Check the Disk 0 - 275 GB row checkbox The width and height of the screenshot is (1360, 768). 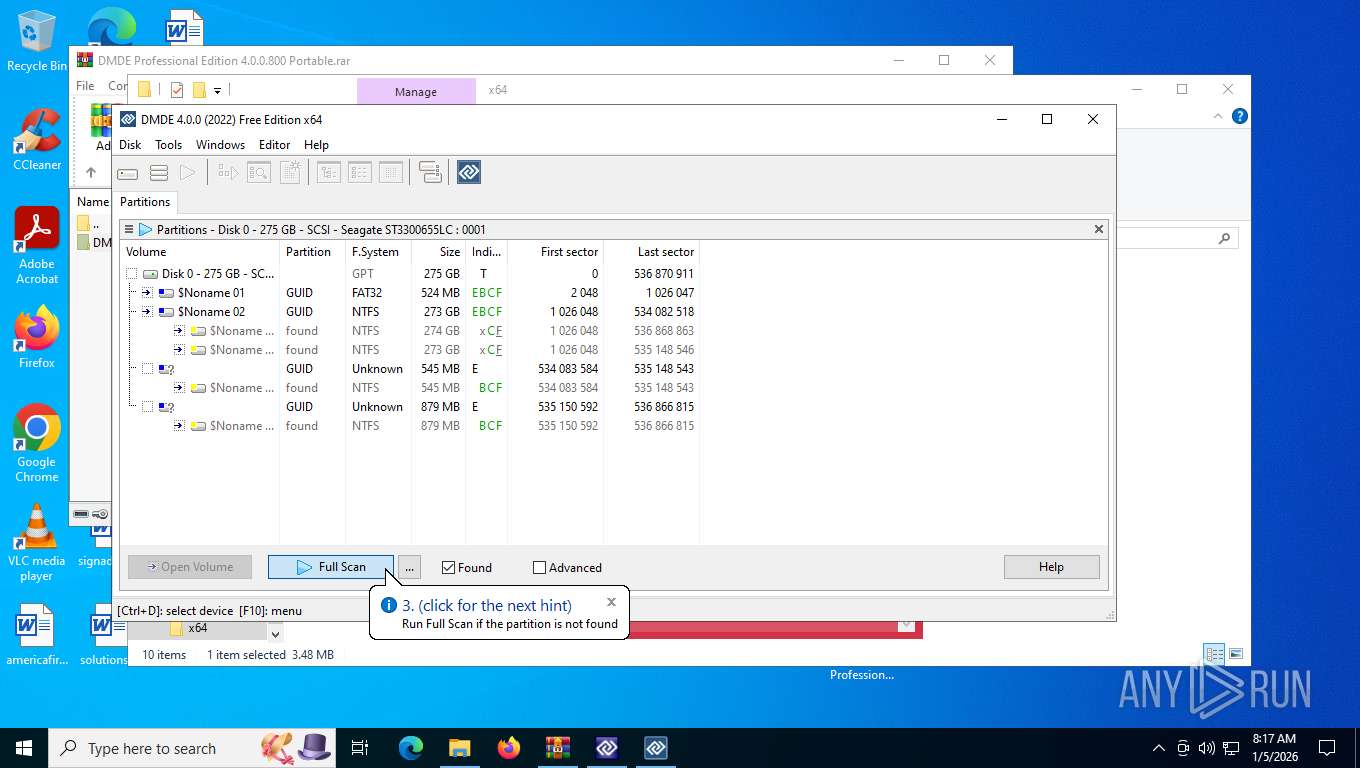[x=131, y=273]
